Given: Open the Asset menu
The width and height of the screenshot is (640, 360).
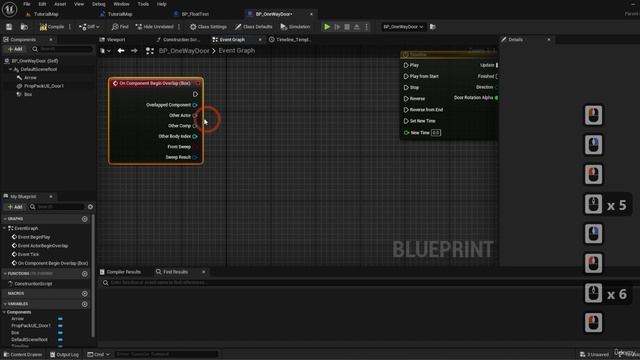Looking at the screenshot, I should (x=60, y=4).
